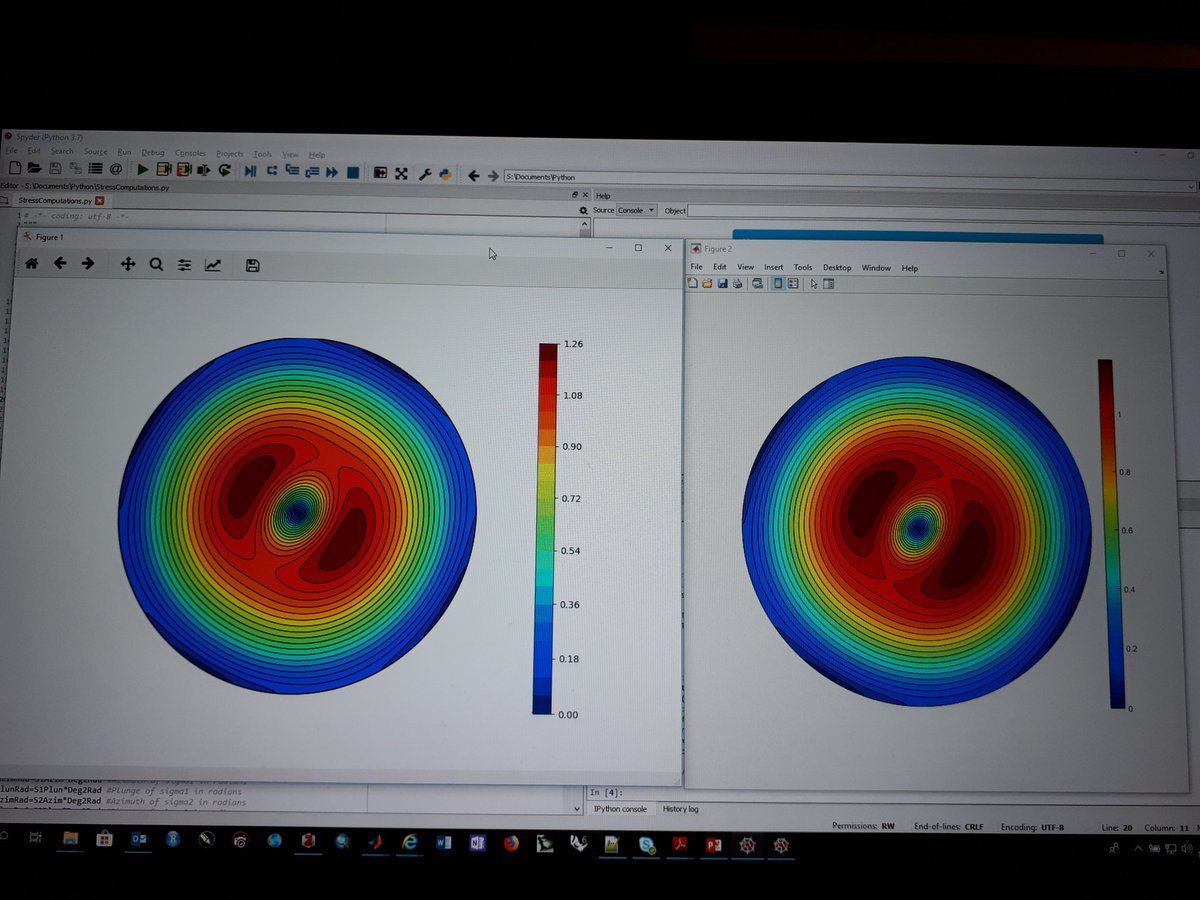The height and width of the screenshot is (900, 1200).
Task: Open the Desktop menu in Figure 2
Action: pos(837,268)
